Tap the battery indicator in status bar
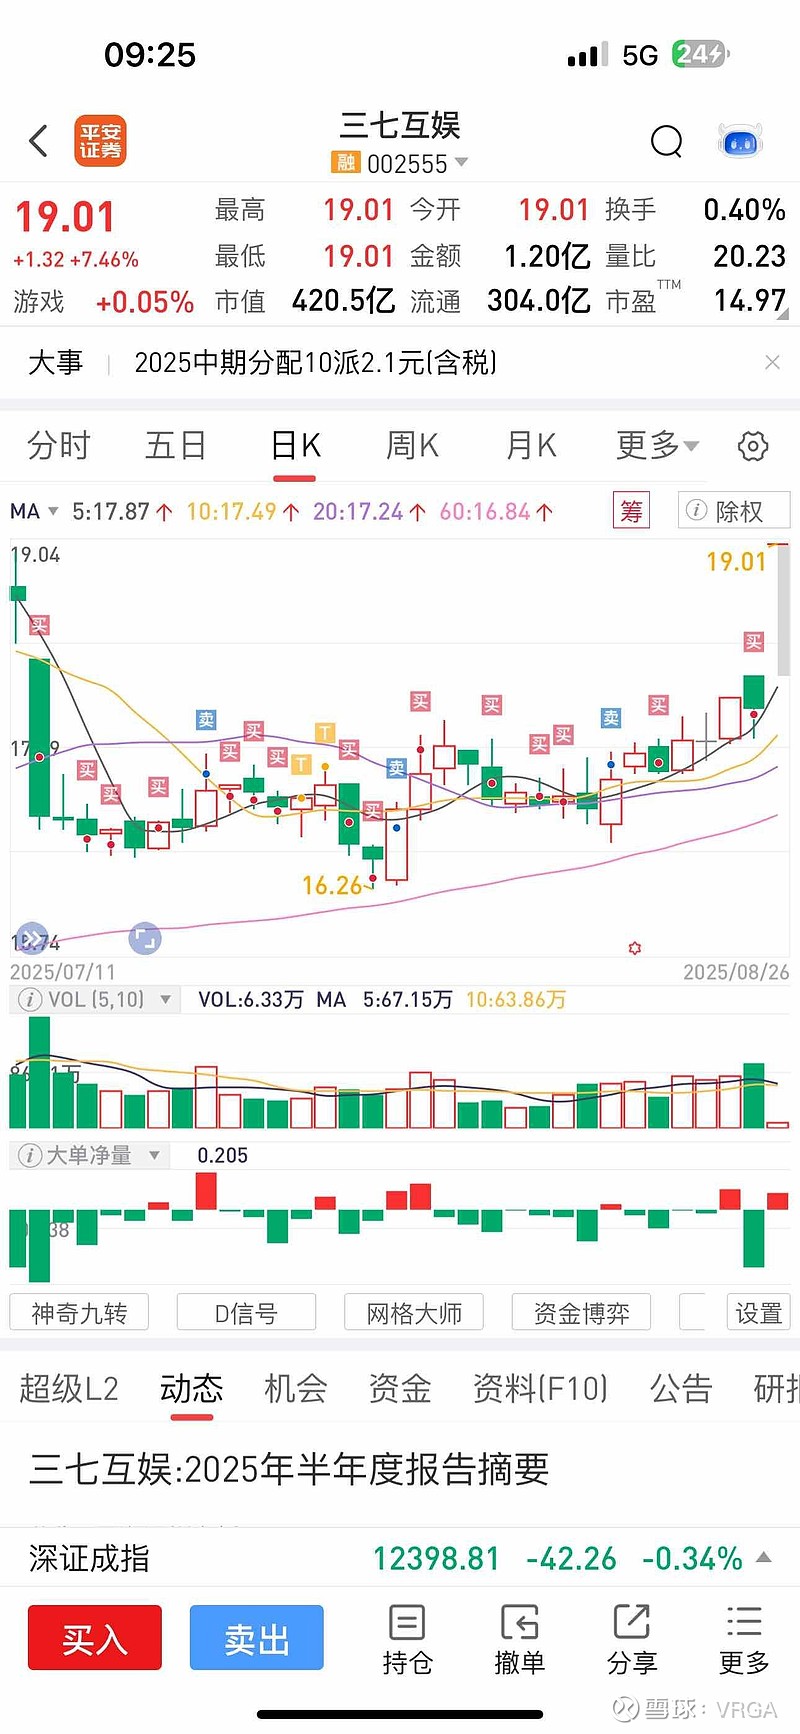The width and height of the screenshot is (800, 1734). click(x=700, y=54)
